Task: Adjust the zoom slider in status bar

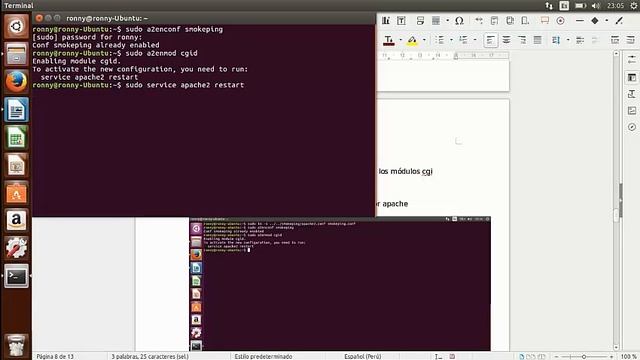Action: (584, 356)
